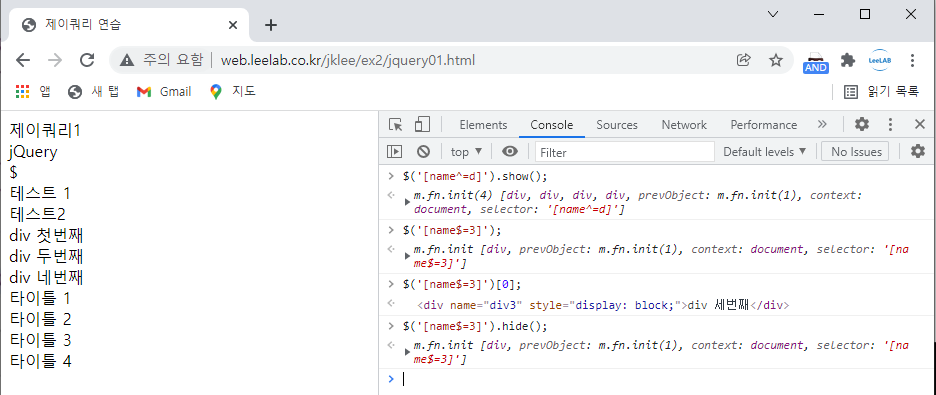The height and width of the screenshot is (395, 936).
Task: Click the No Issues button
Action: (855, 152)
